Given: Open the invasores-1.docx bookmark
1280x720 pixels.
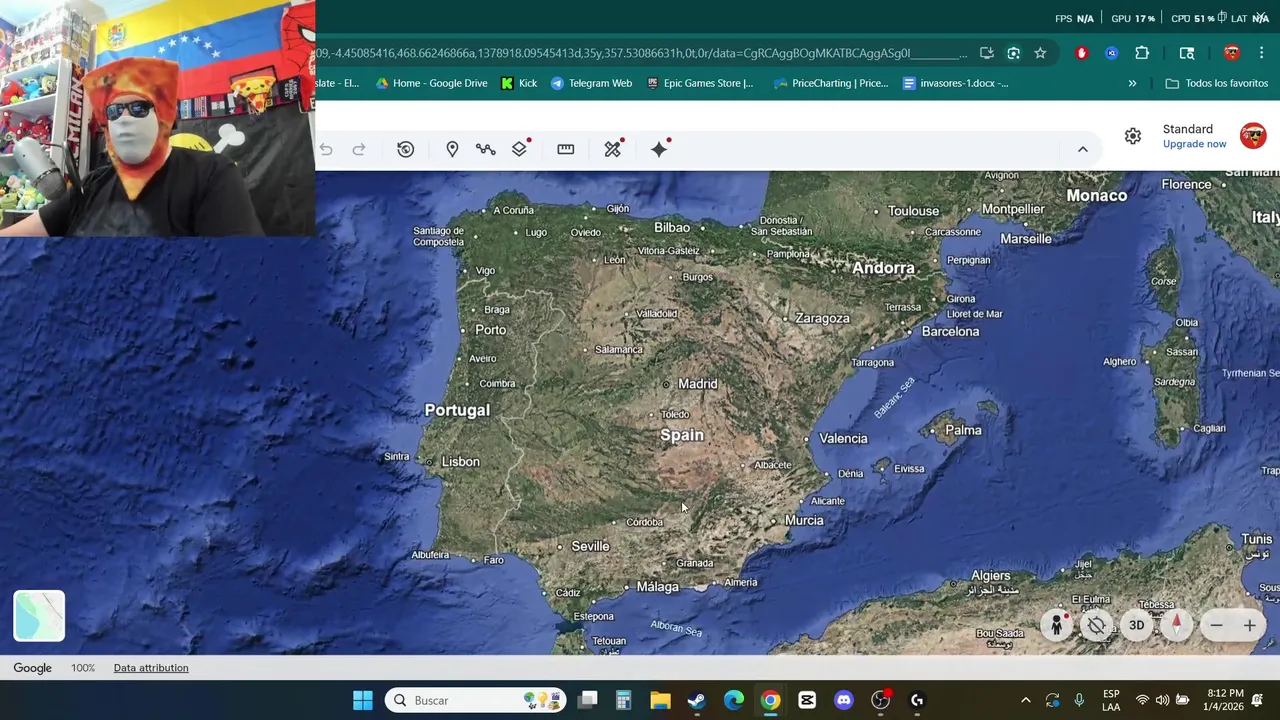Looking at the screenshot, I should [956, 83].
